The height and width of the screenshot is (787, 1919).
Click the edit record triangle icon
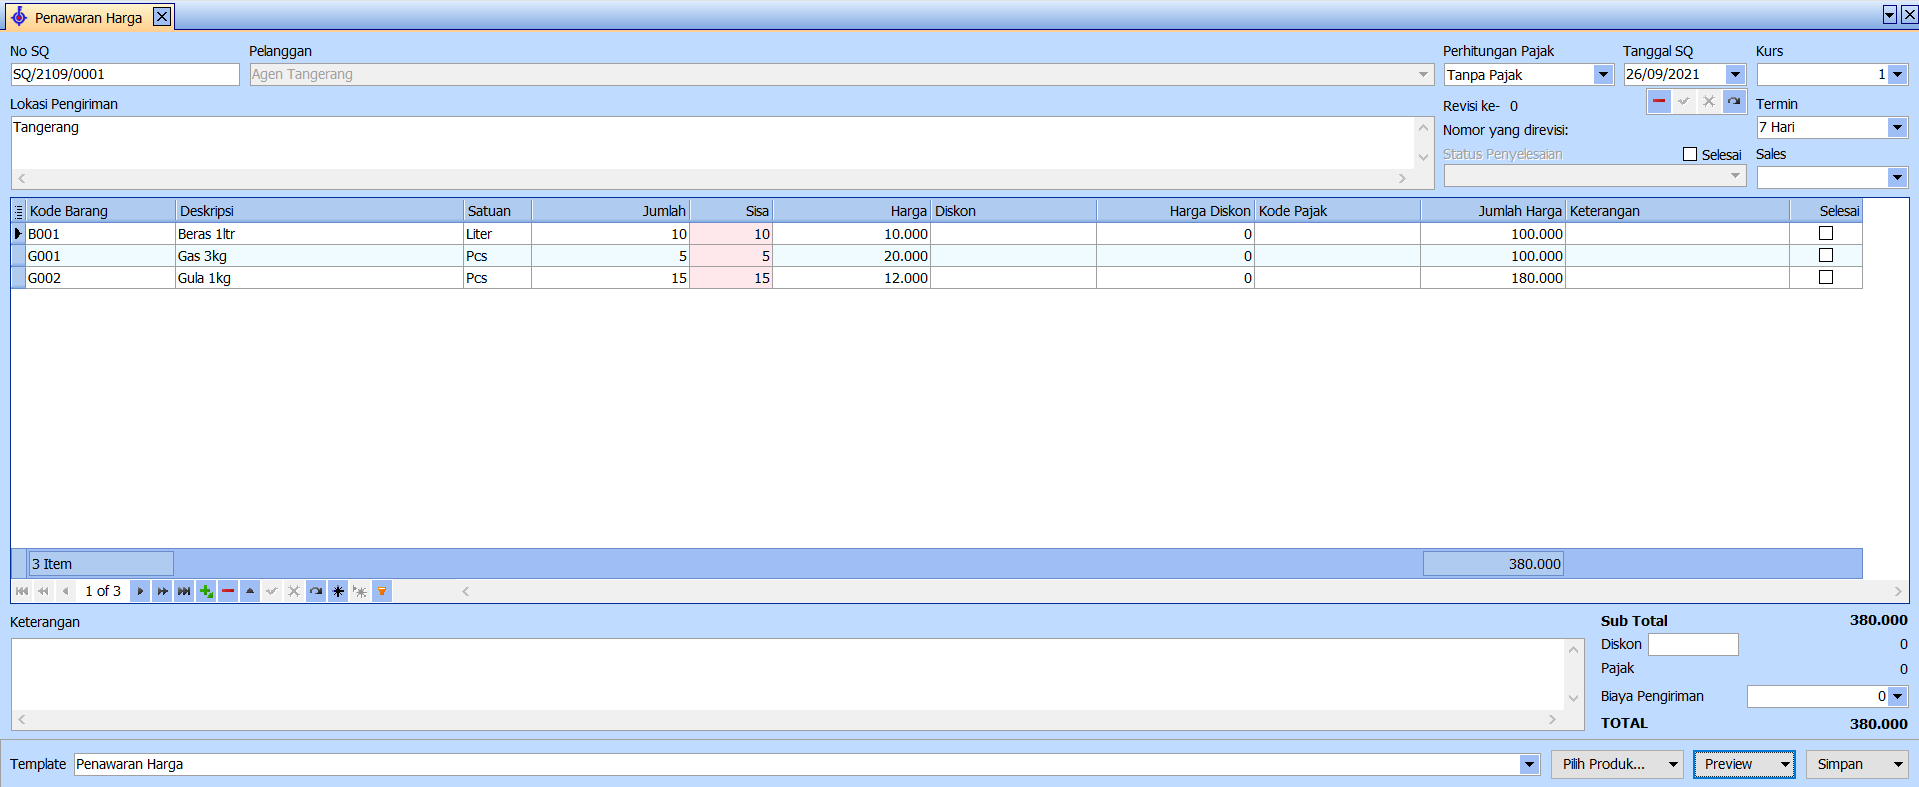pos(250,591)
